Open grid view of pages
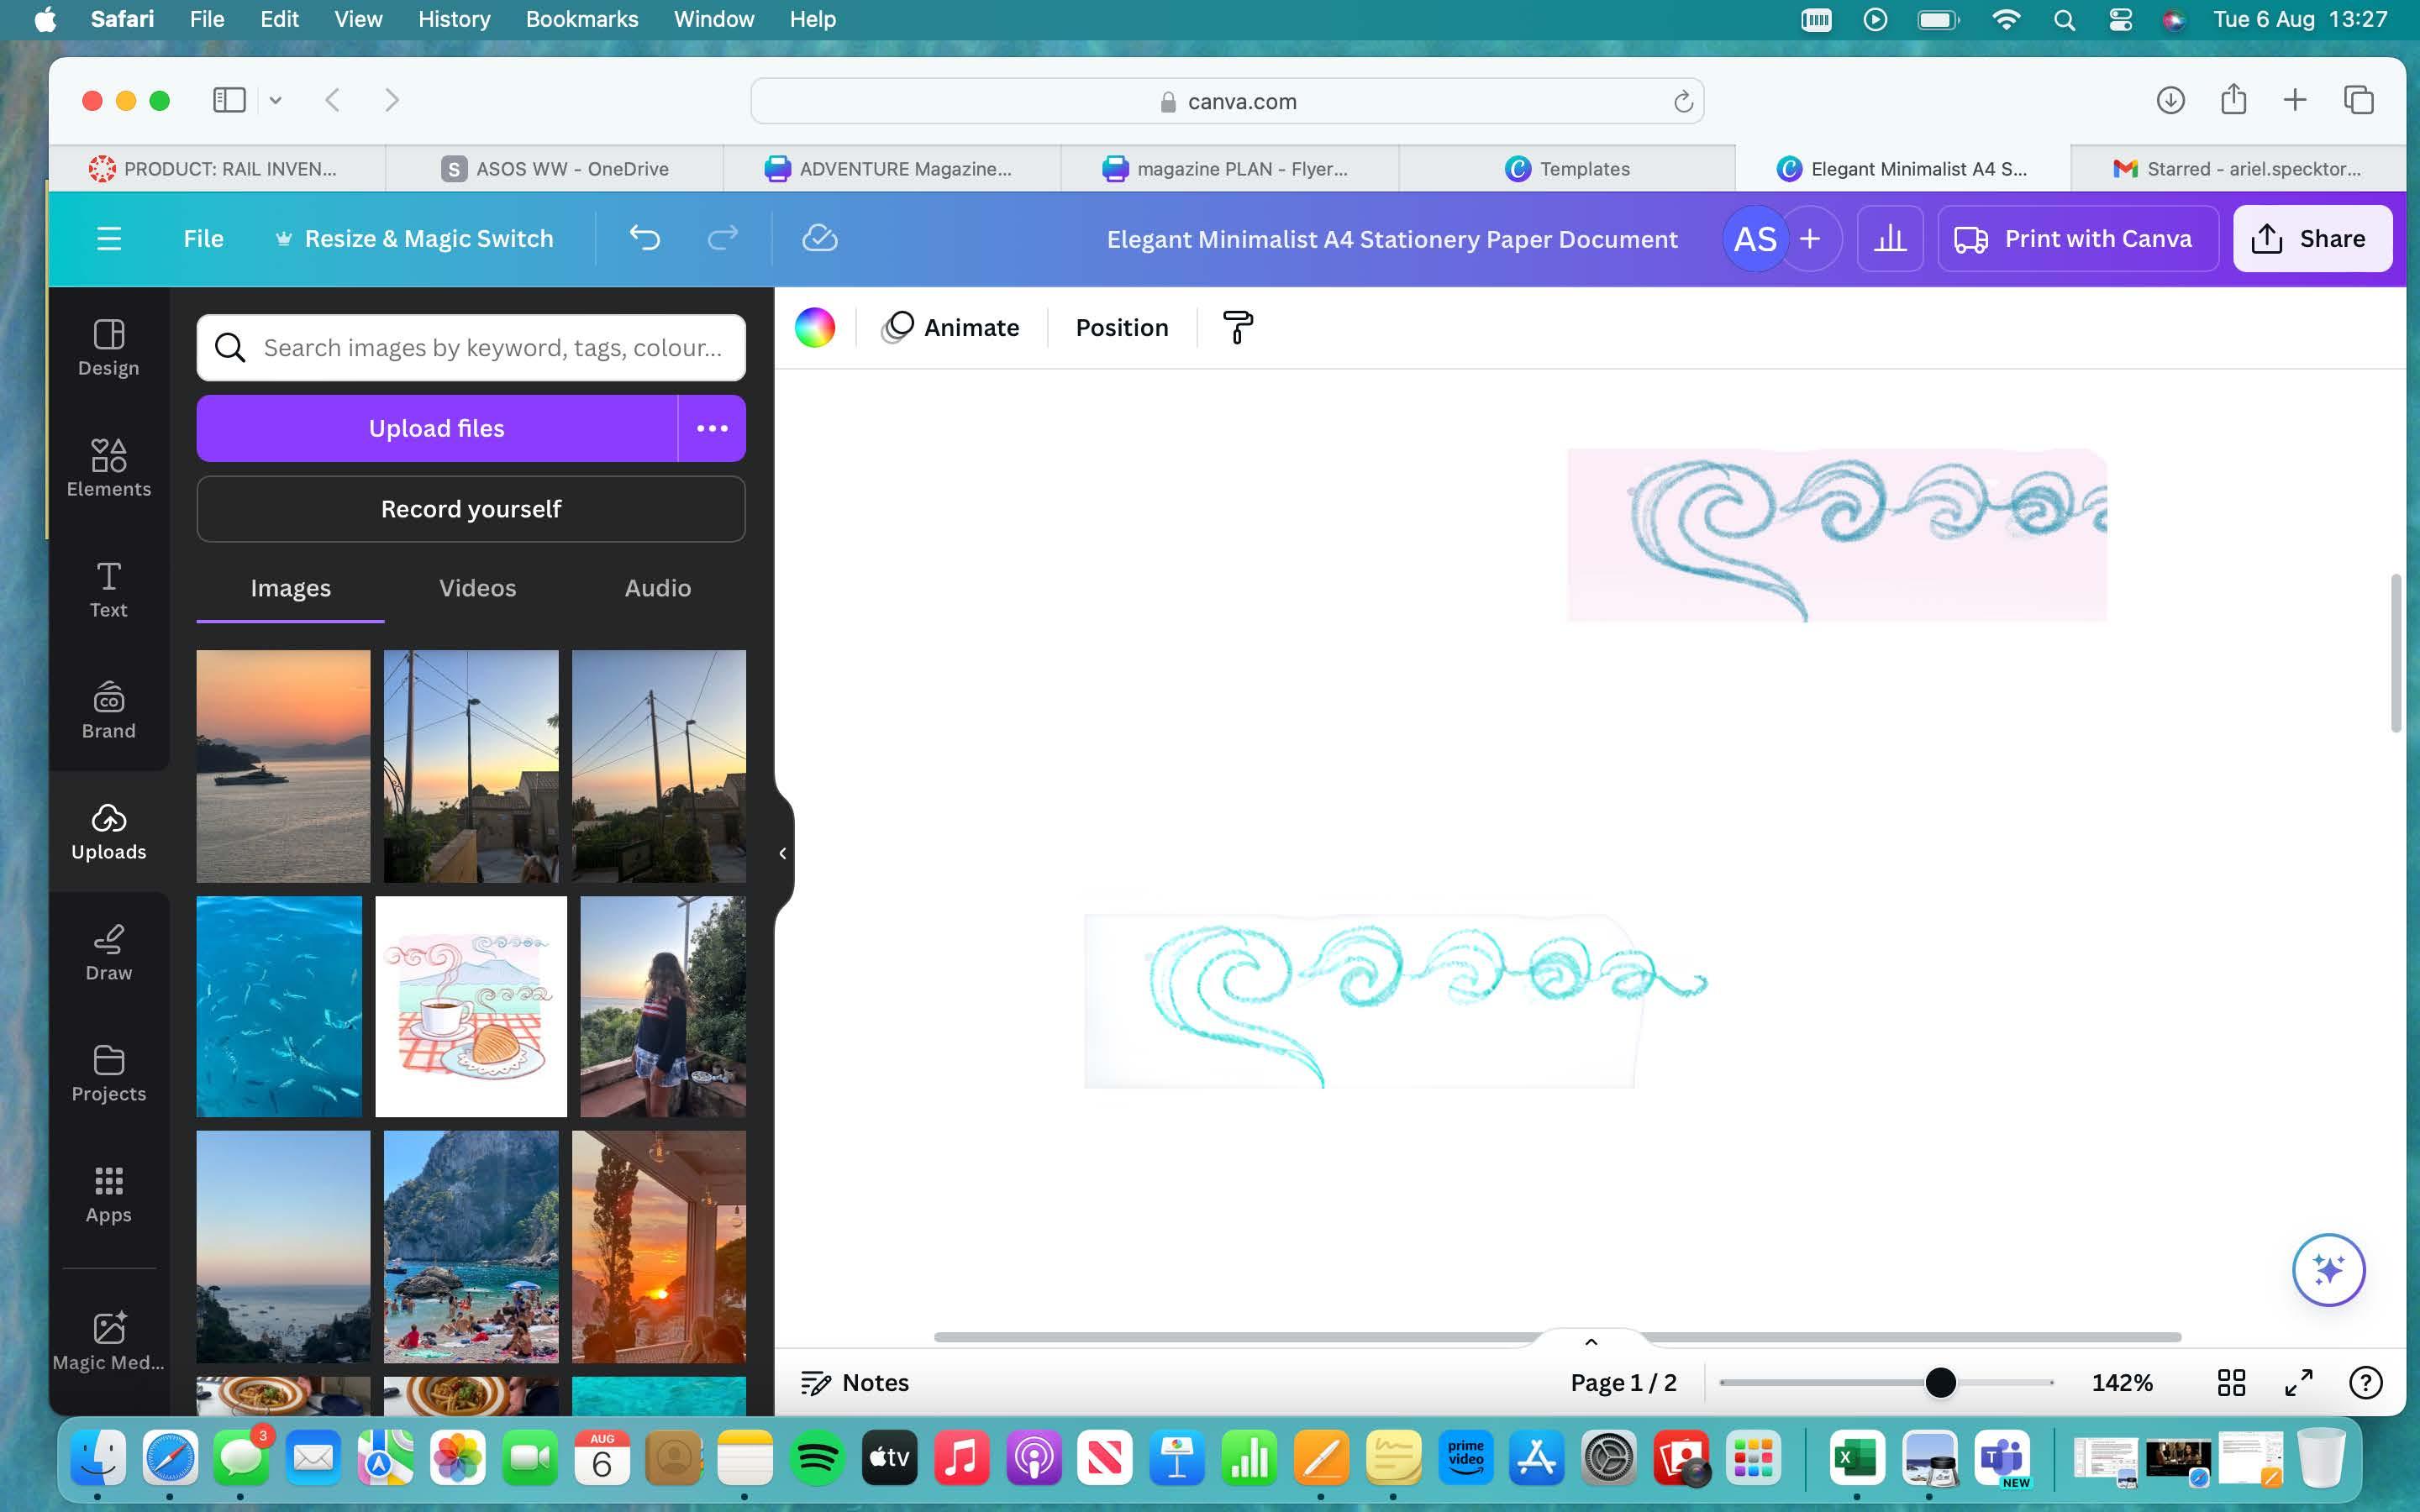The height and width of the screenshot is (1512, 2420). pos(2231,1383)
